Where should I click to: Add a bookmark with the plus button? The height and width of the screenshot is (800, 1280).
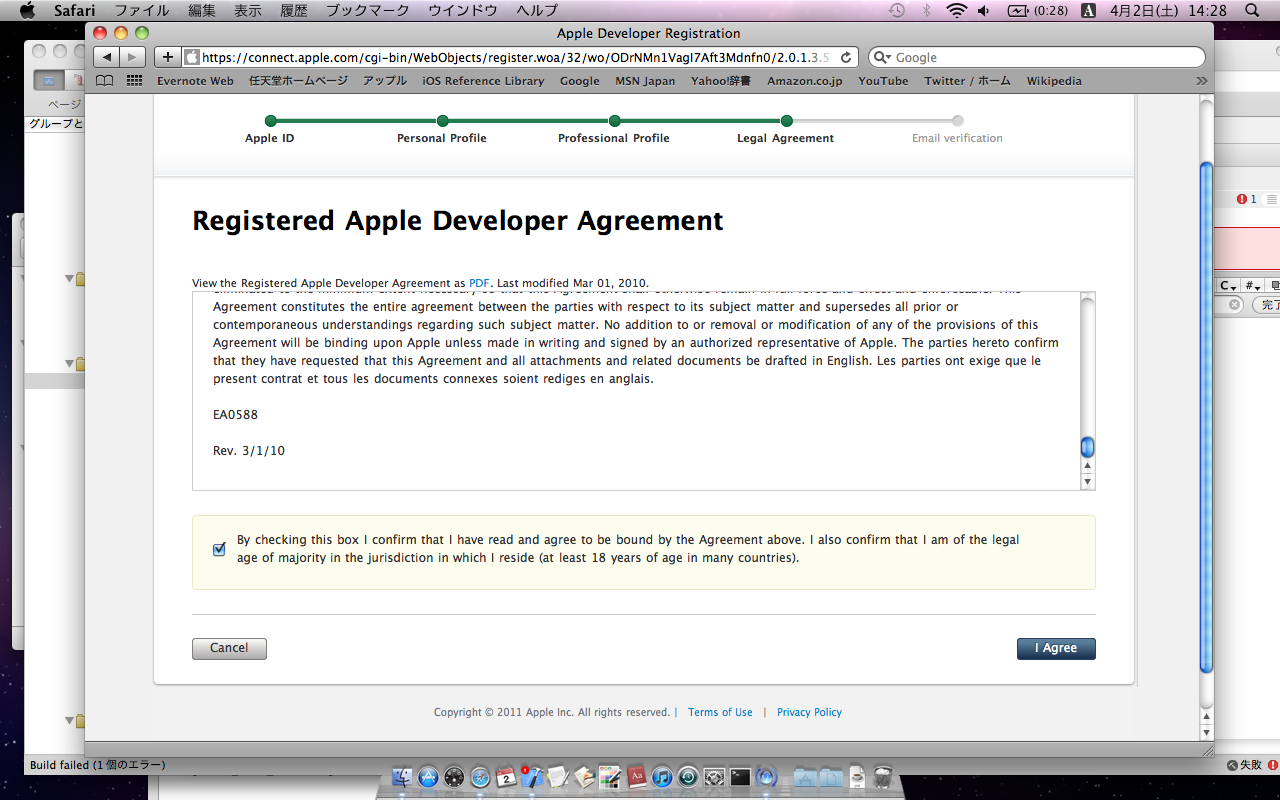tap(168, 57)
